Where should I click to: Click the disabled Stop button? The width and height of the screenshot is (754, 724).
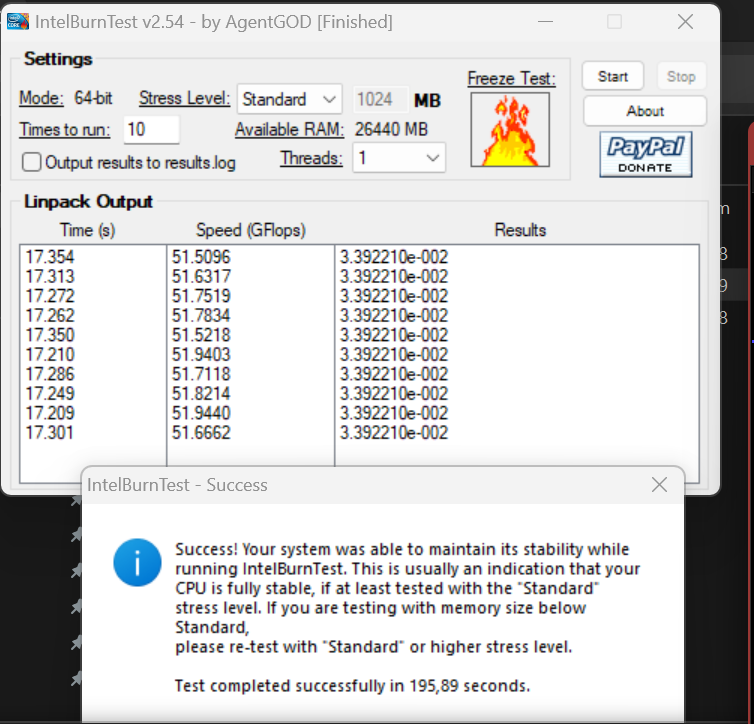(681, 76)
